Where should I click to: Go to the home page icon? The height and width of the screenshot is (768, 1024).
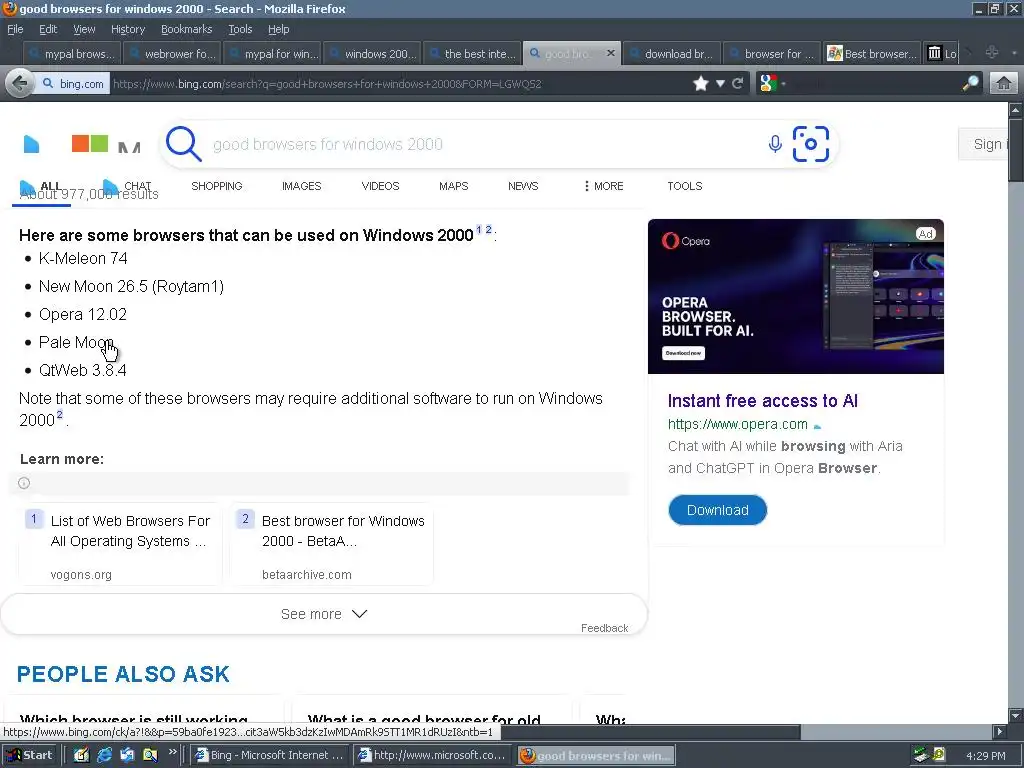coord(1004,84)
